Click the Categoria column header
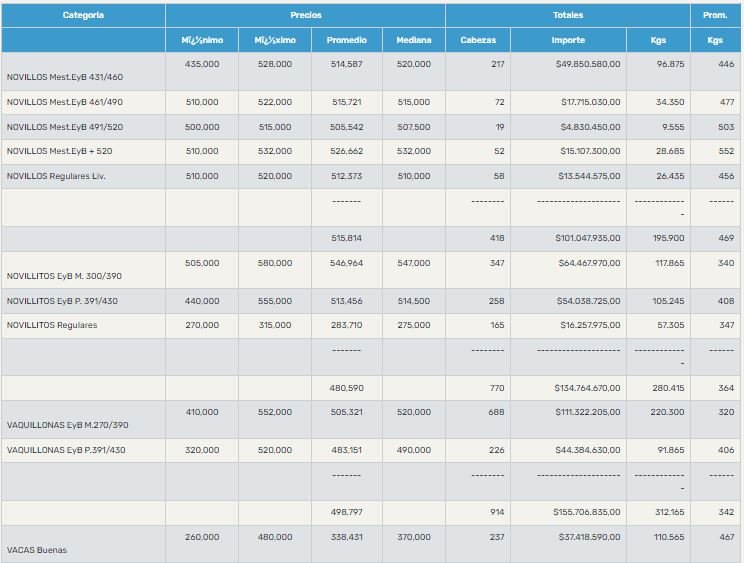 (x=83, y=15)
